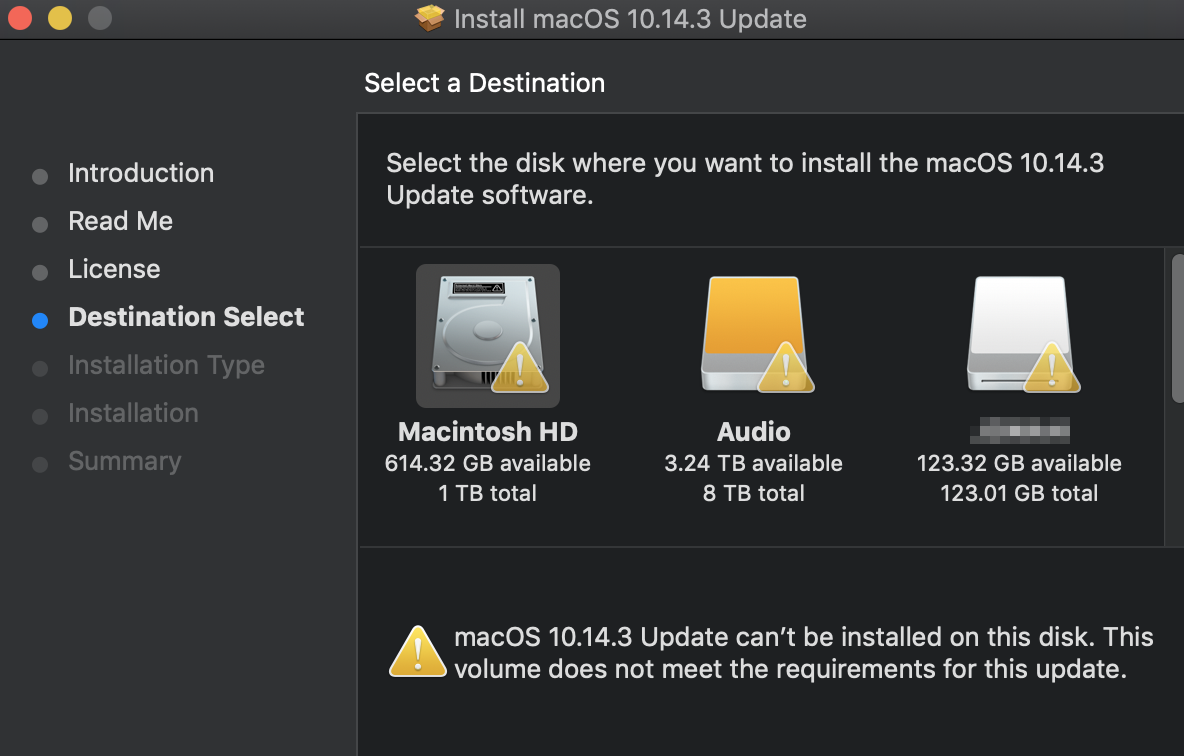The image size is (1184, 756).
Task: Go to the Introduction step
Action: (140, 173)
